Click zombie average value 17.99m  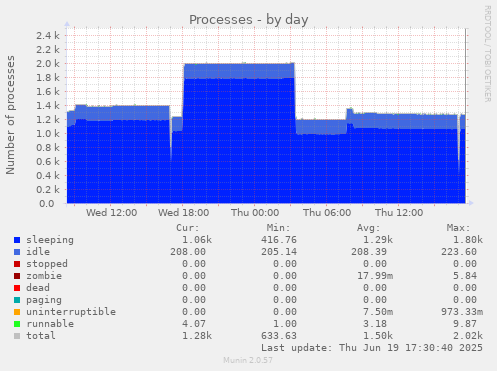375,276
